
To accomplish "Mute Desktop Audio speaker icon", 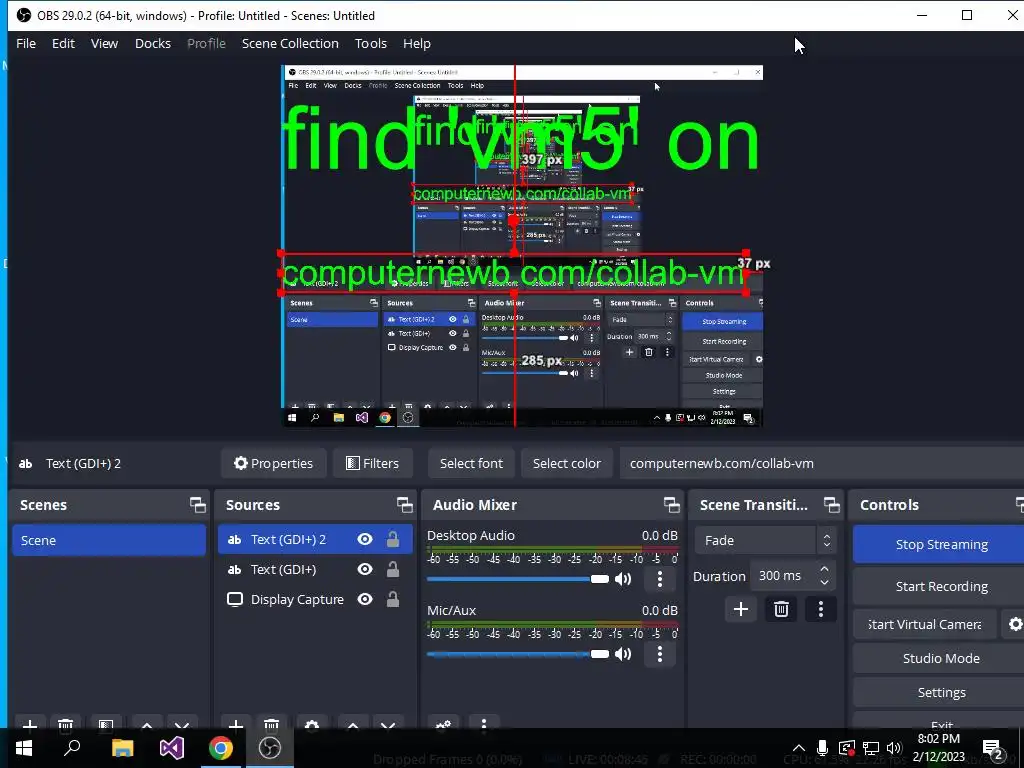I will 623,579.
